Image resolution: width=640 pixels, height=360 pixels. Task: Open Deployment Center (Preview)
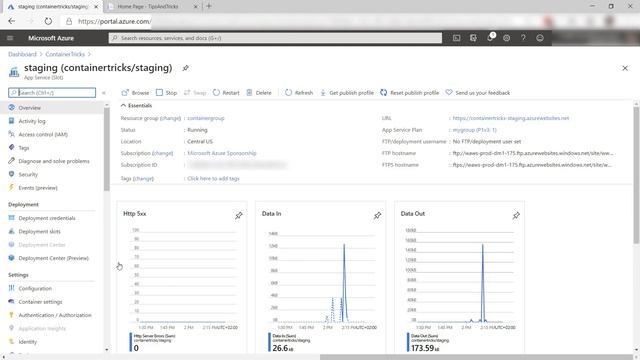(52, 258)
